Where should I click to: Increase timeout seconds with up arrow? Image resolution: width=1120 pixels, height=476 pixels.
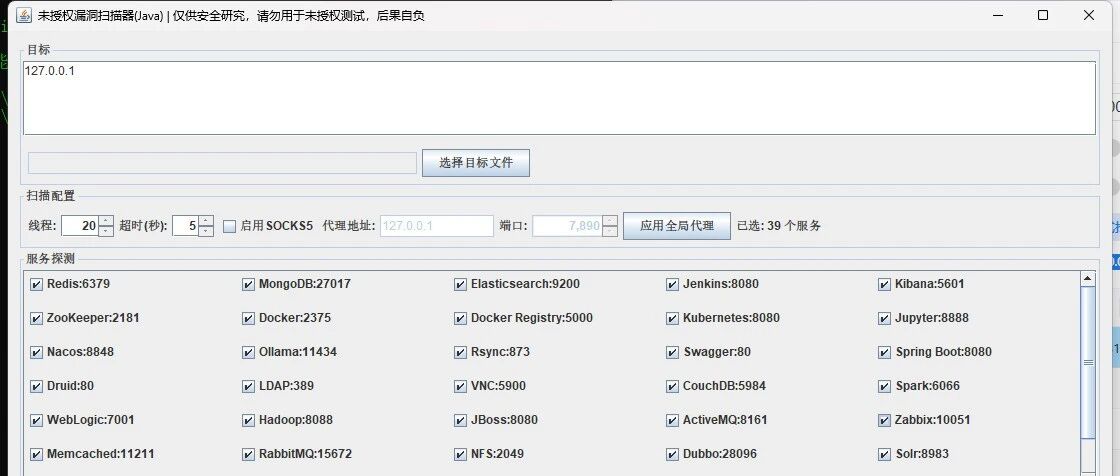pos(206,221)
